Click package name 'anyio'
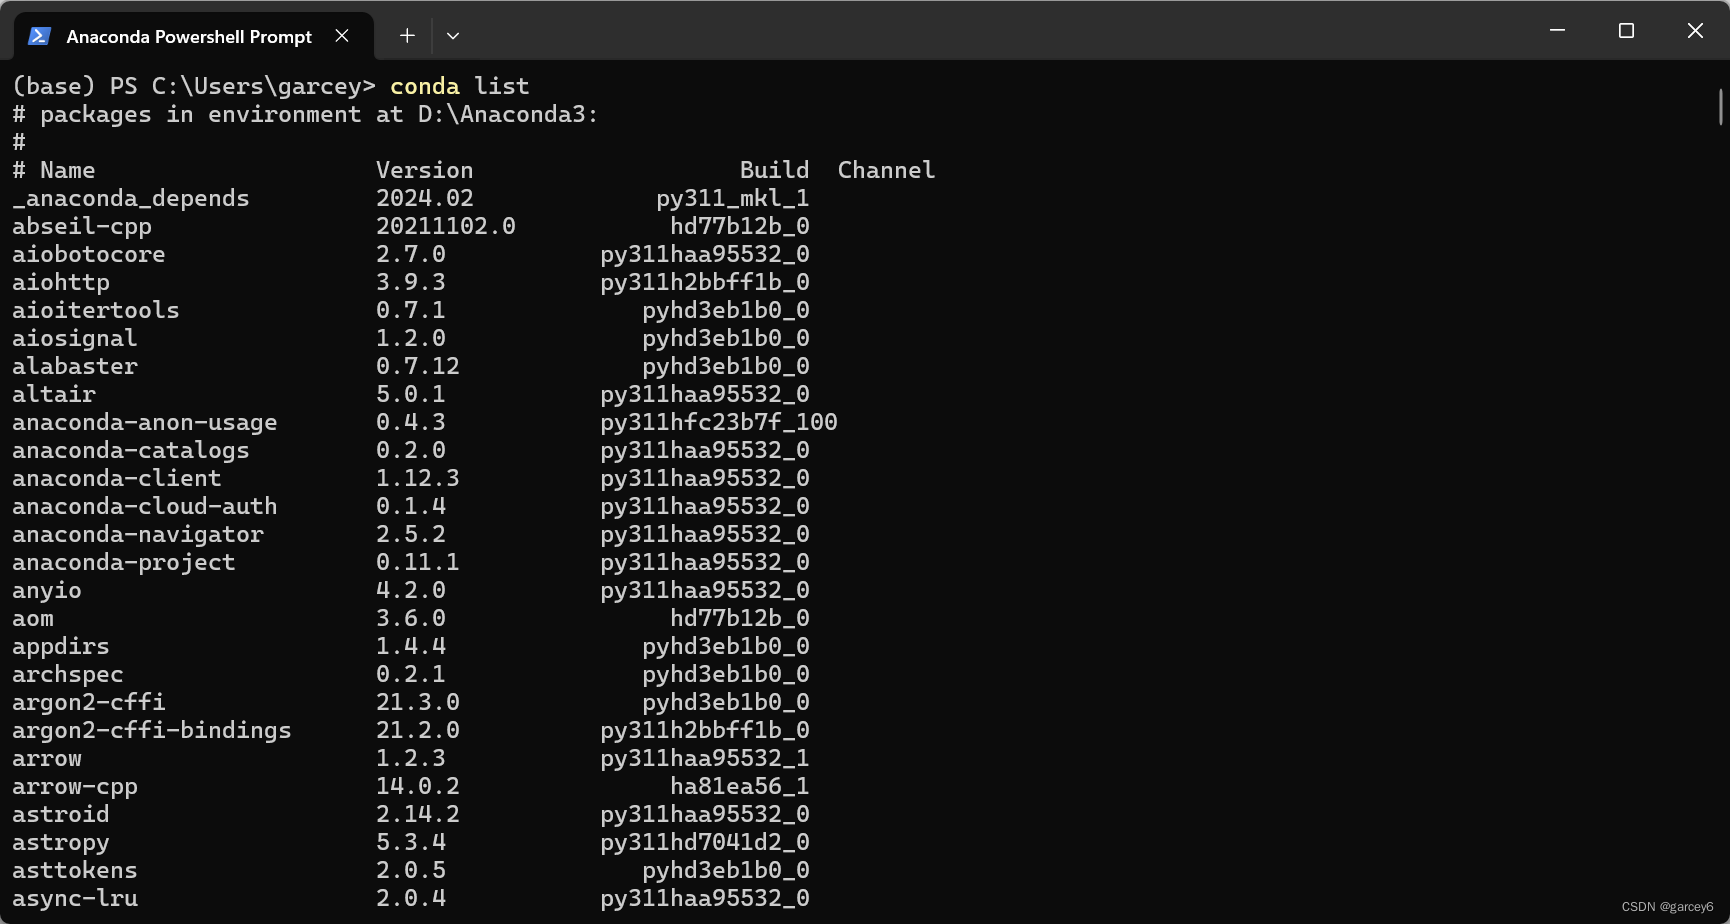Viewport: 1730px width, 924px height. coord(47,590)
